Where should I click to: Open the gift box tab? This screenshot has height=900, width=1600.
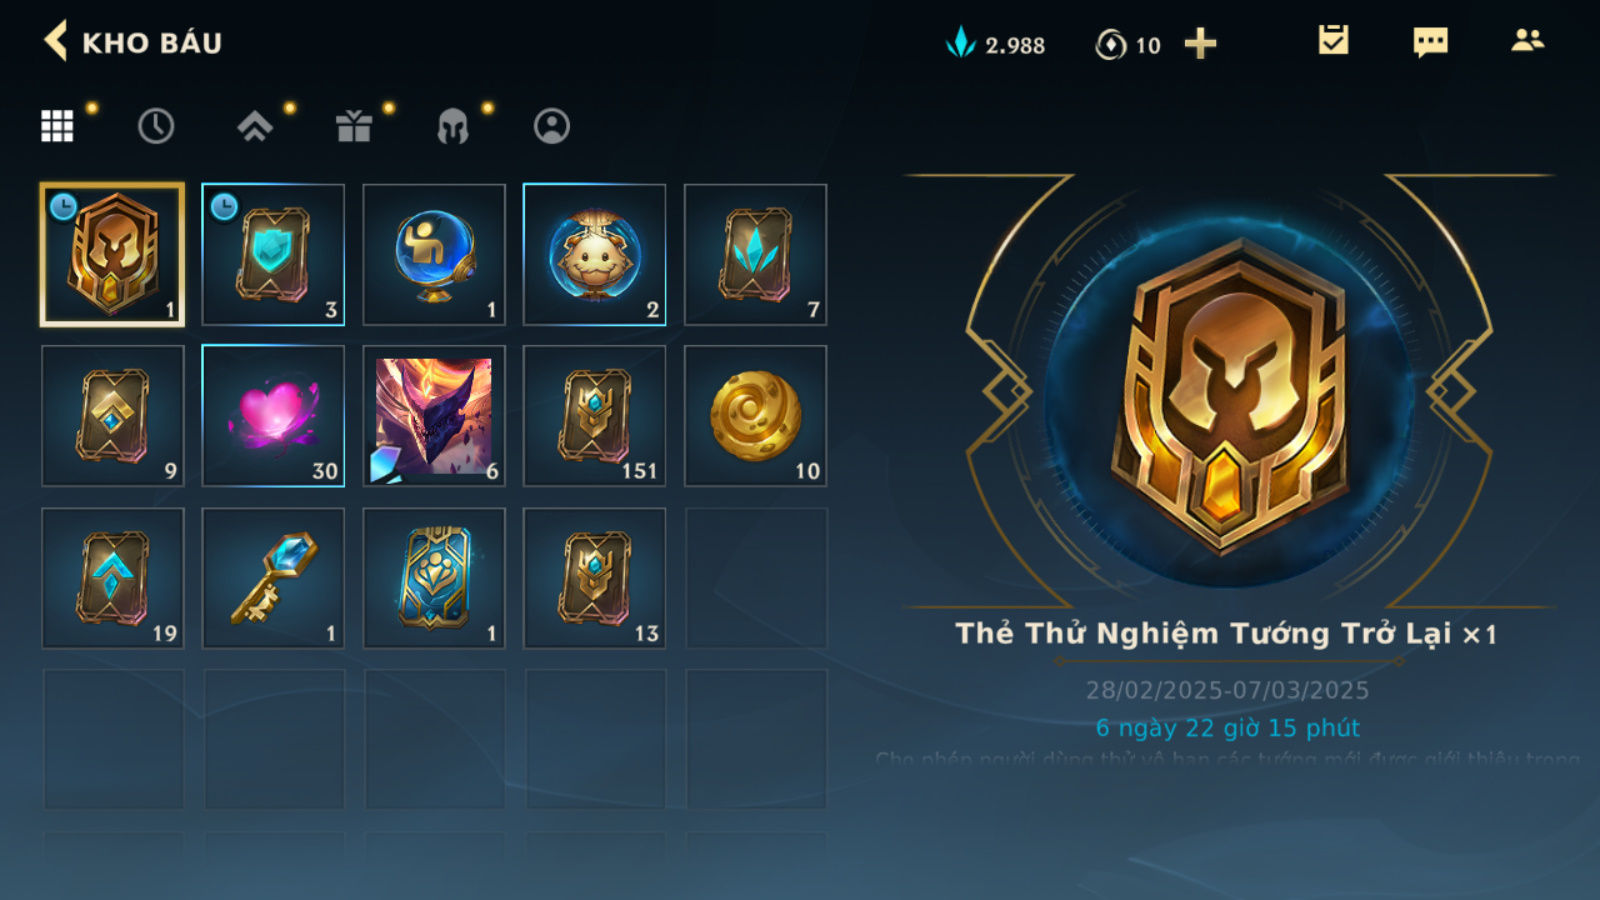pos(354,126)
